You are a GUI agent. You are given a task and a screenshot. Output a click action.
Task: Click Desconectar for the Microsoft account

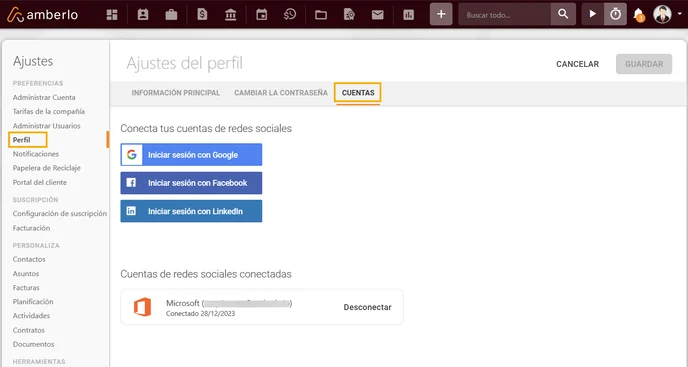[x=367, y=307]
